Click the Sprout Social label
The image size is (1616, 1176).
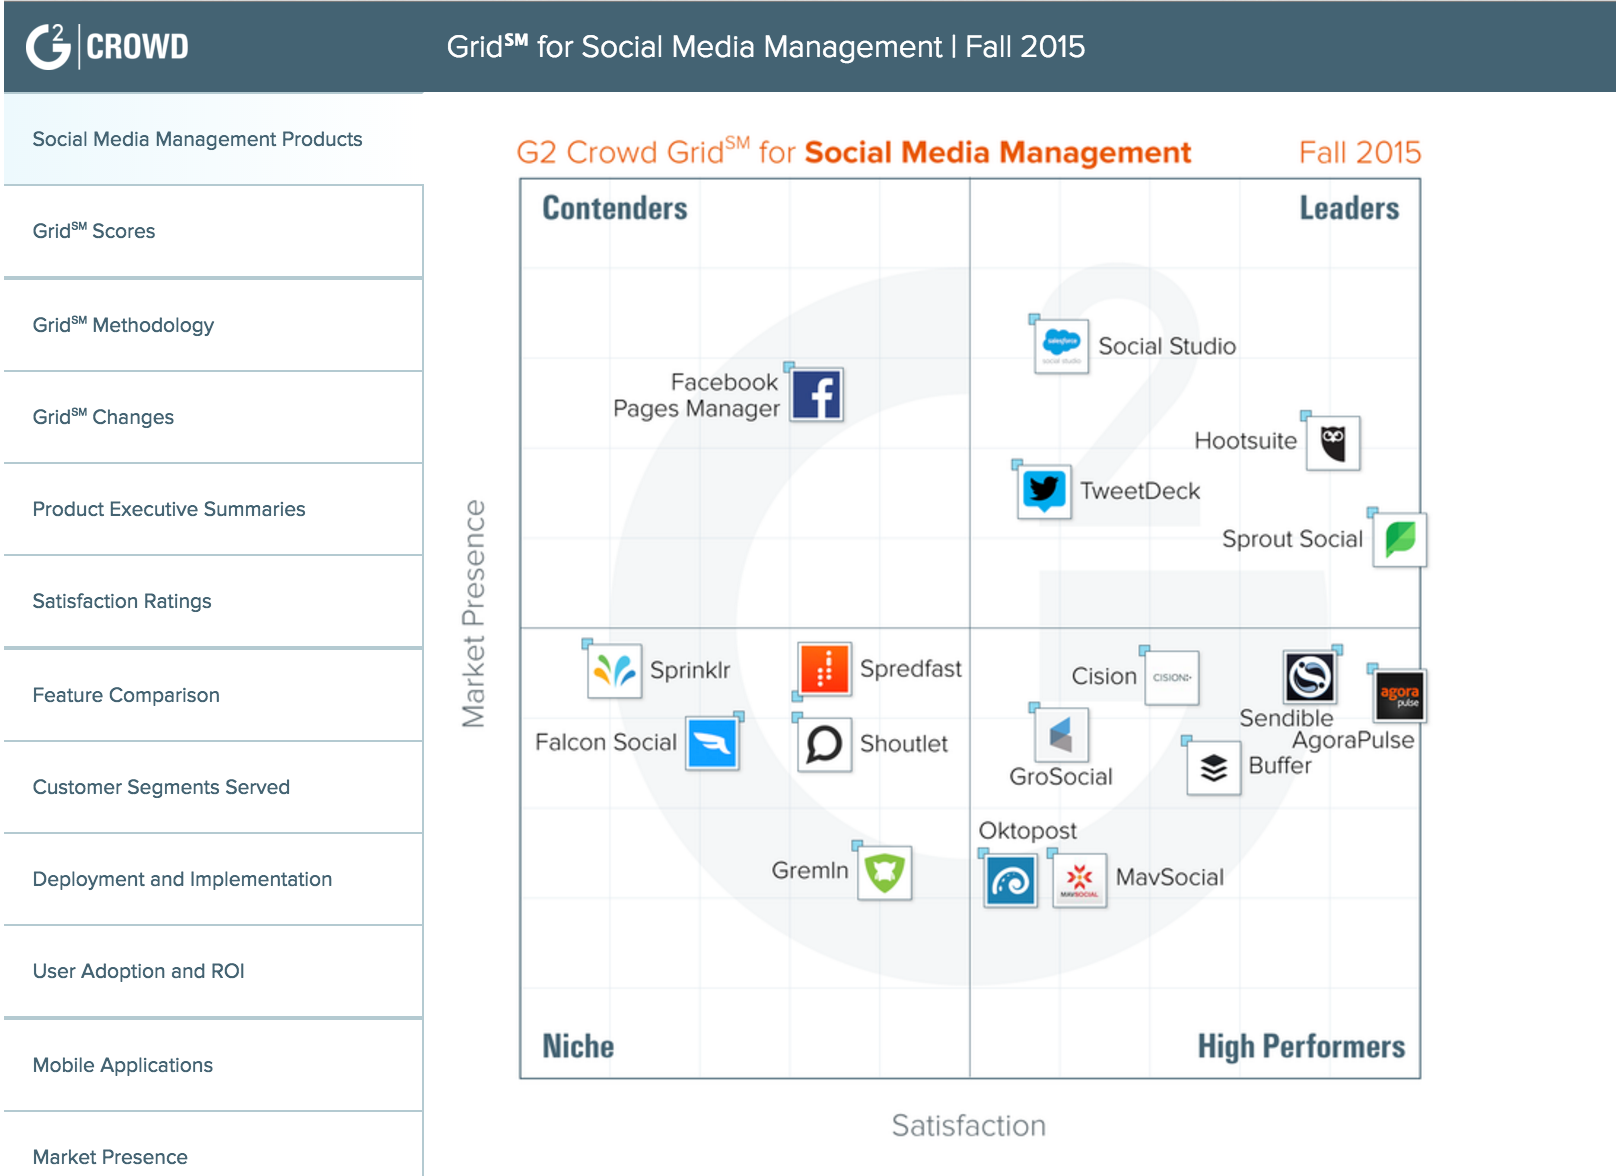tap(1292, 539)
